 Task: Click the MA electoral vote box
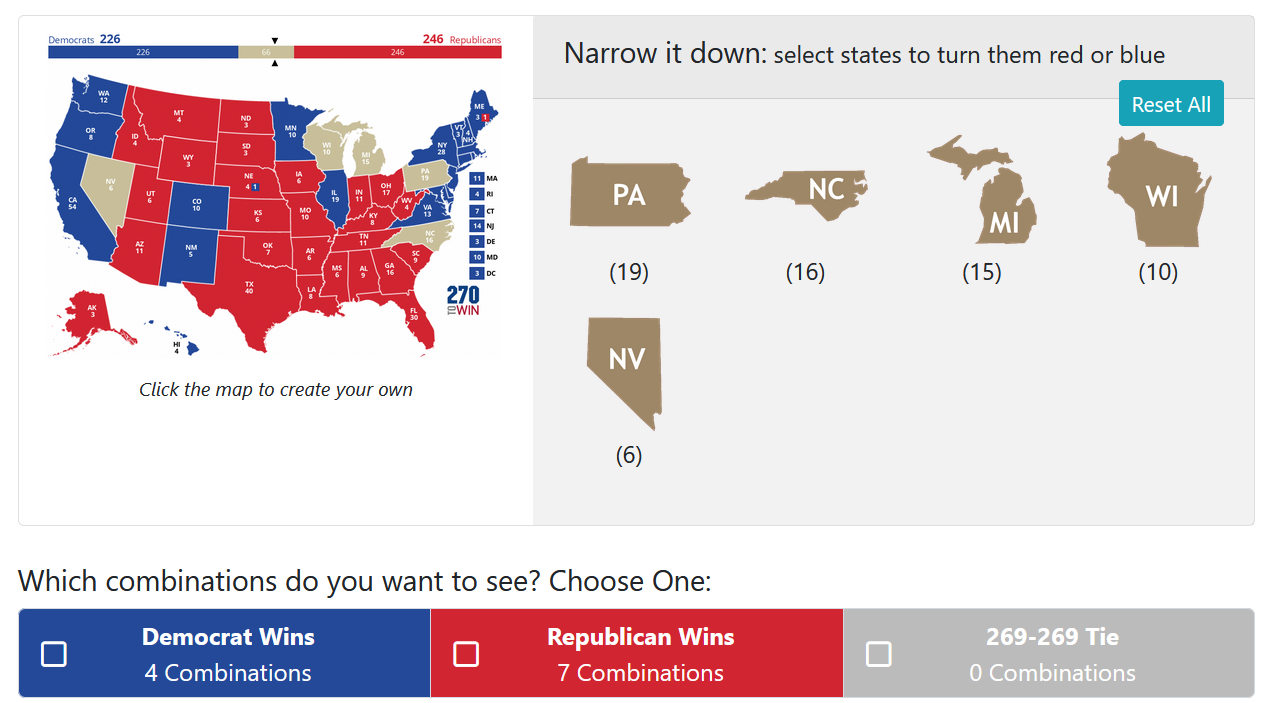click(478, 178)
